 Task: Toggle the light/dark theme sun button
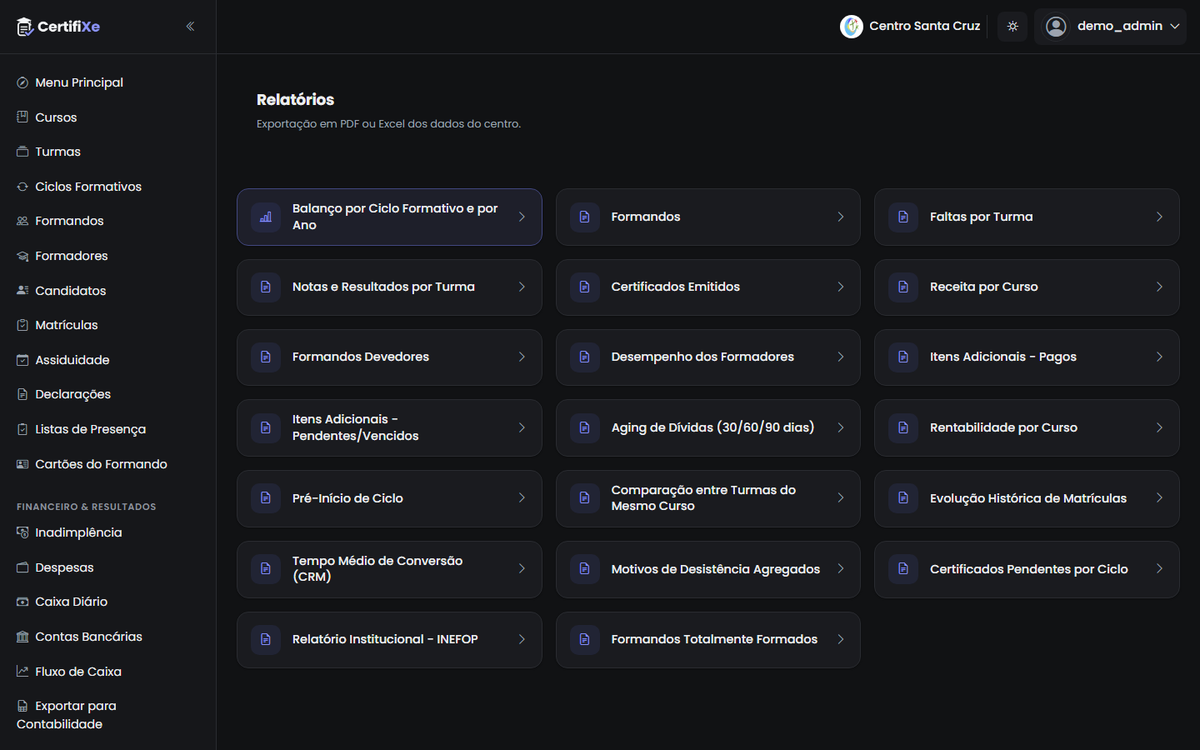1012,27
